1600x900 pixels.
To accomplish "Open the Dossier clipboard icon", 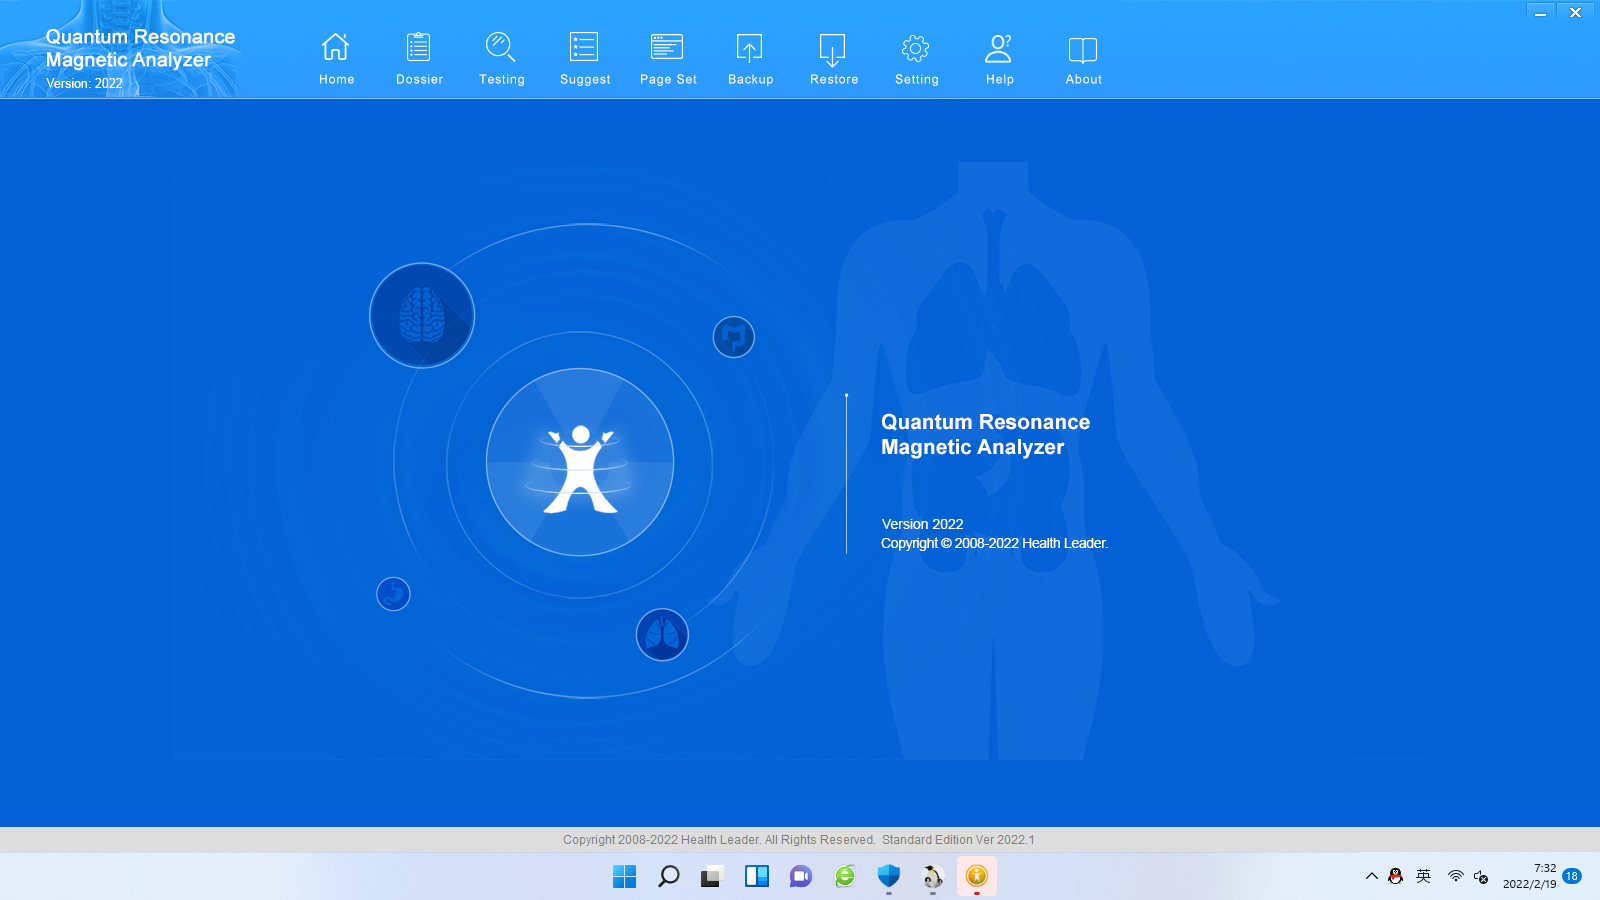I will click(419, 47).
